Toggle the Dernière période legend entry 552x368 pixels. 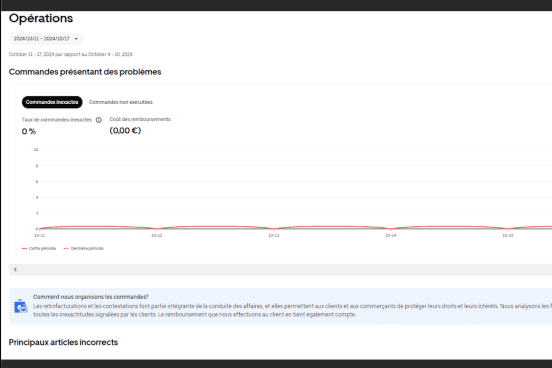click(x=83, y=249)
